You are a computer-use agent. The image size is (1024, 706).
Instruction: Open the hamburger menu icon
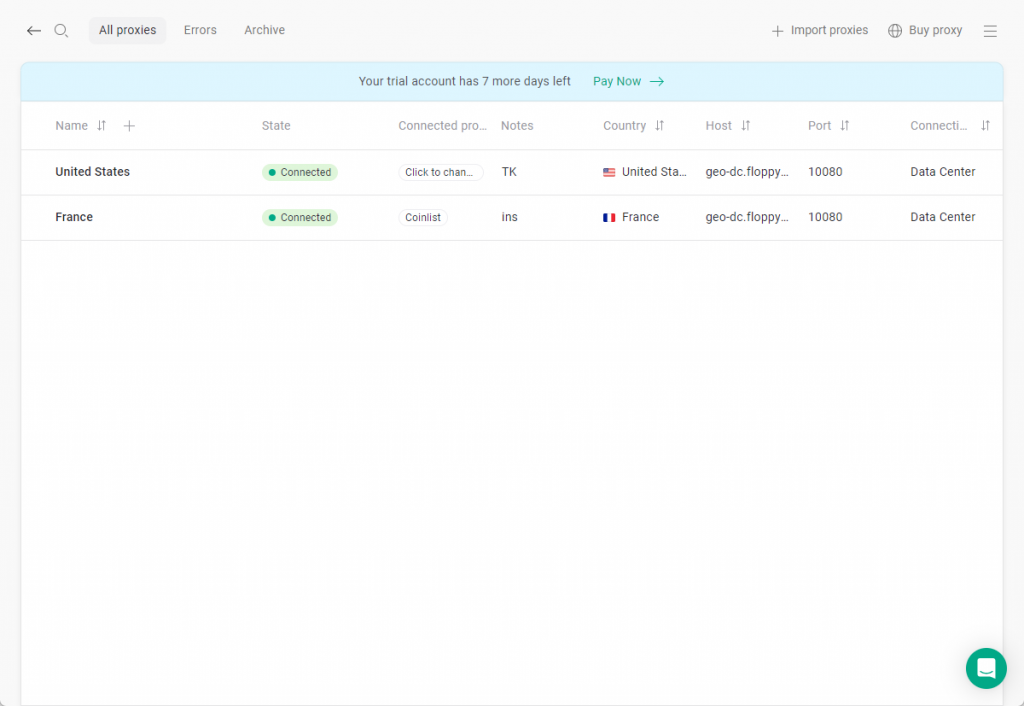pyautogui.click(x=990, y=31)
